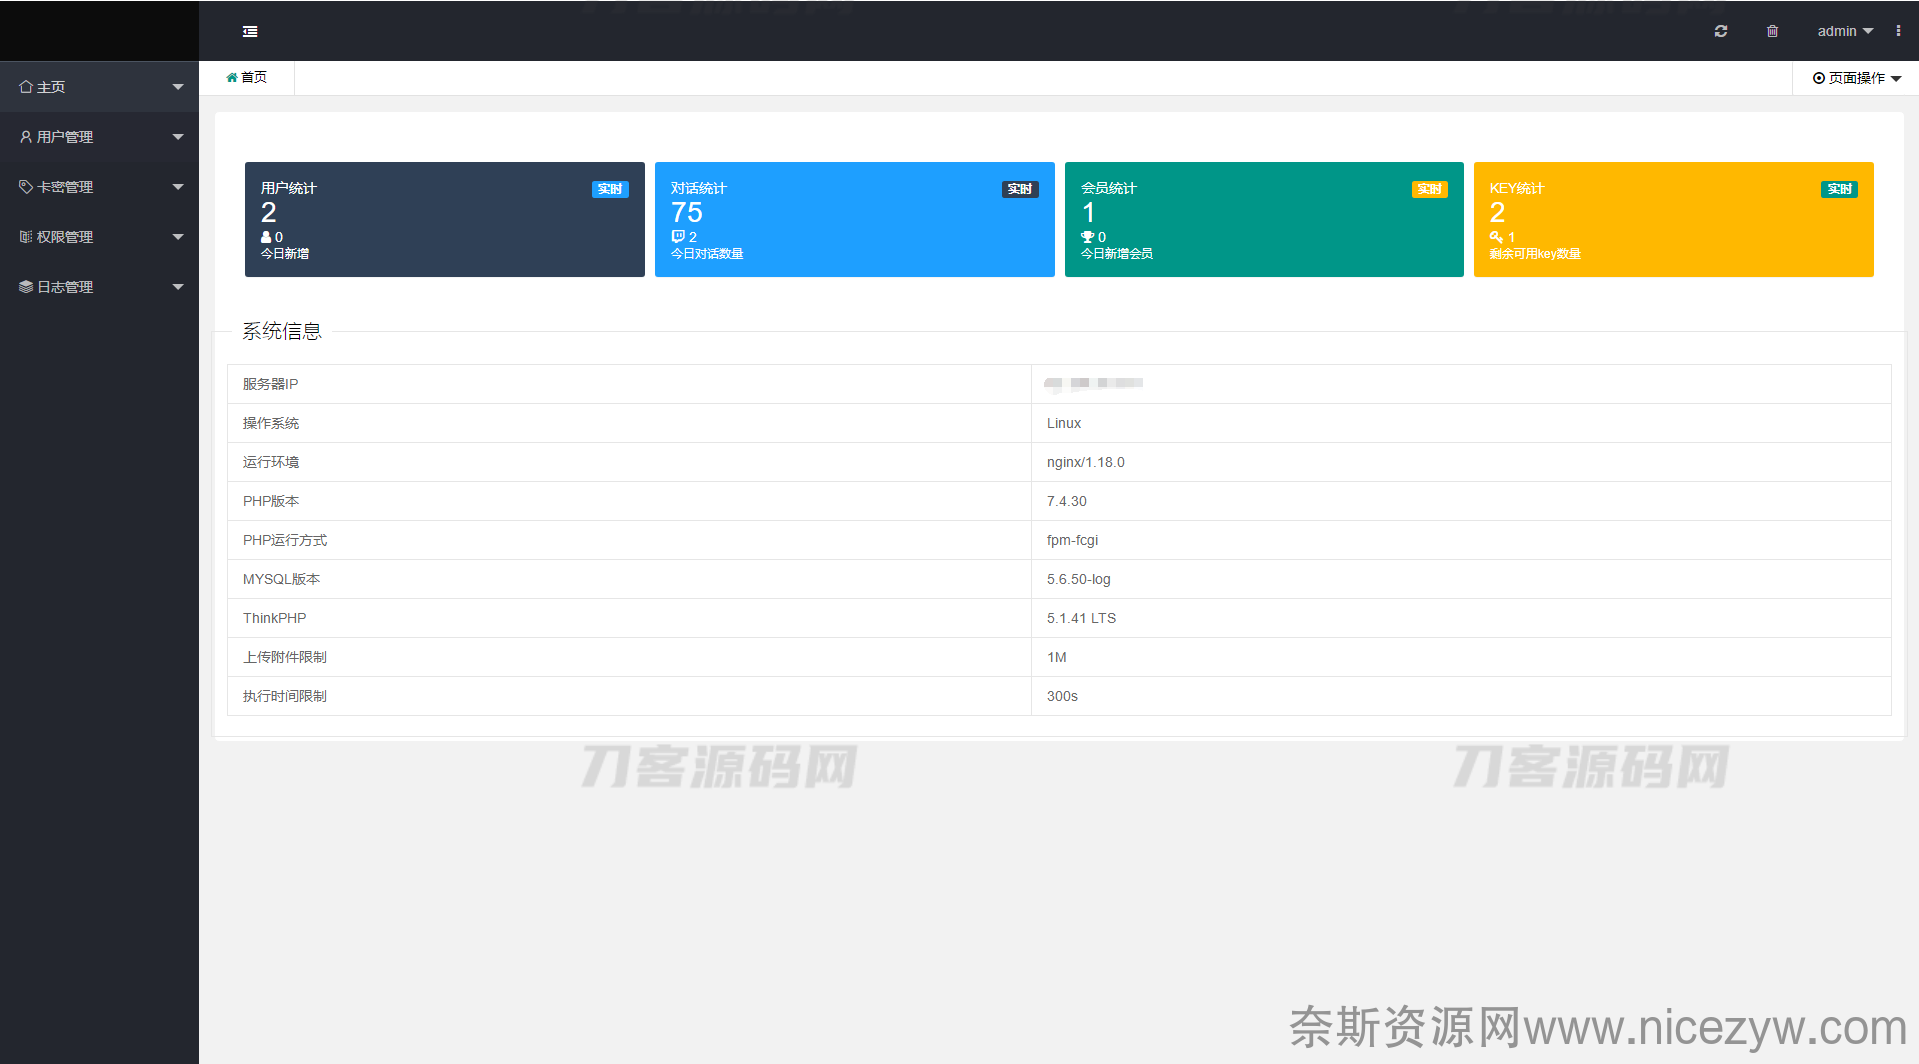Click the 用户统计 card title
The image size is (1919, 1064).
tap(289, 188)
